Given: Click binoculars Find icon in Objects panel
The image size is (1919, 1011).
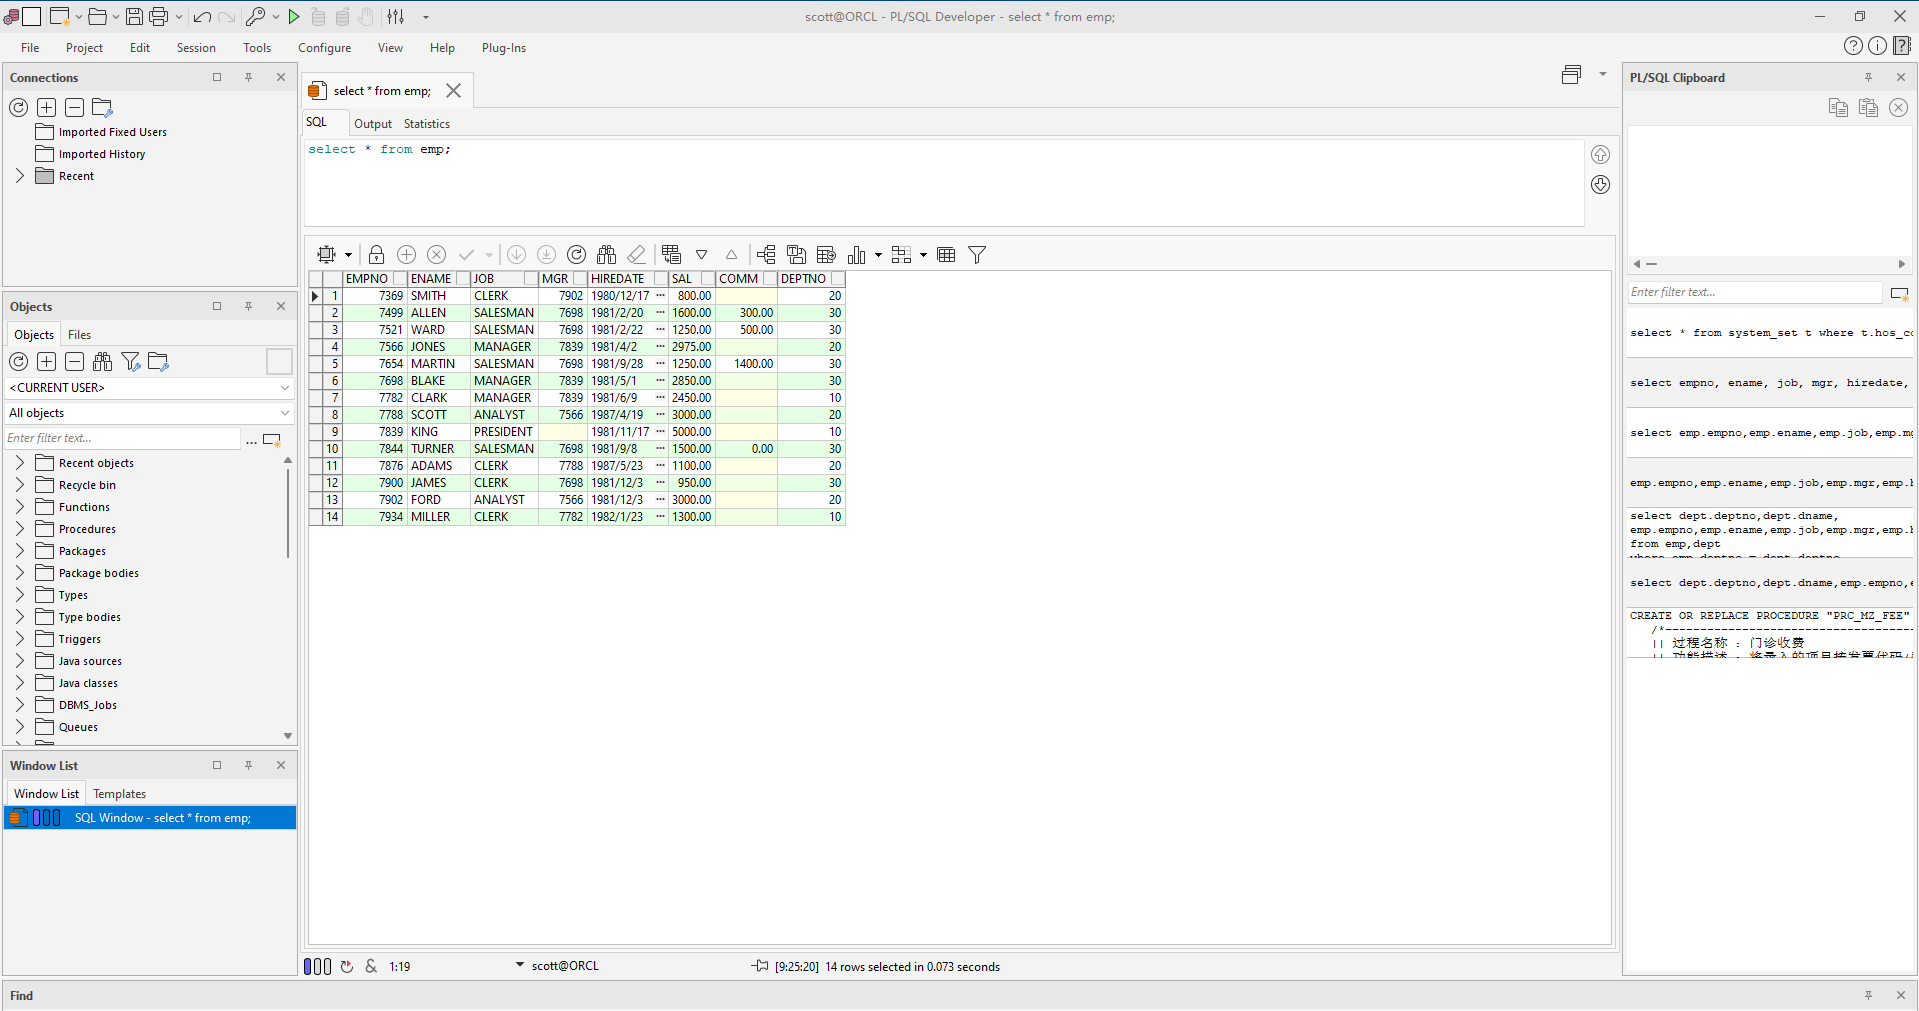Looking at the screenshot, I should tap(102, 362).
